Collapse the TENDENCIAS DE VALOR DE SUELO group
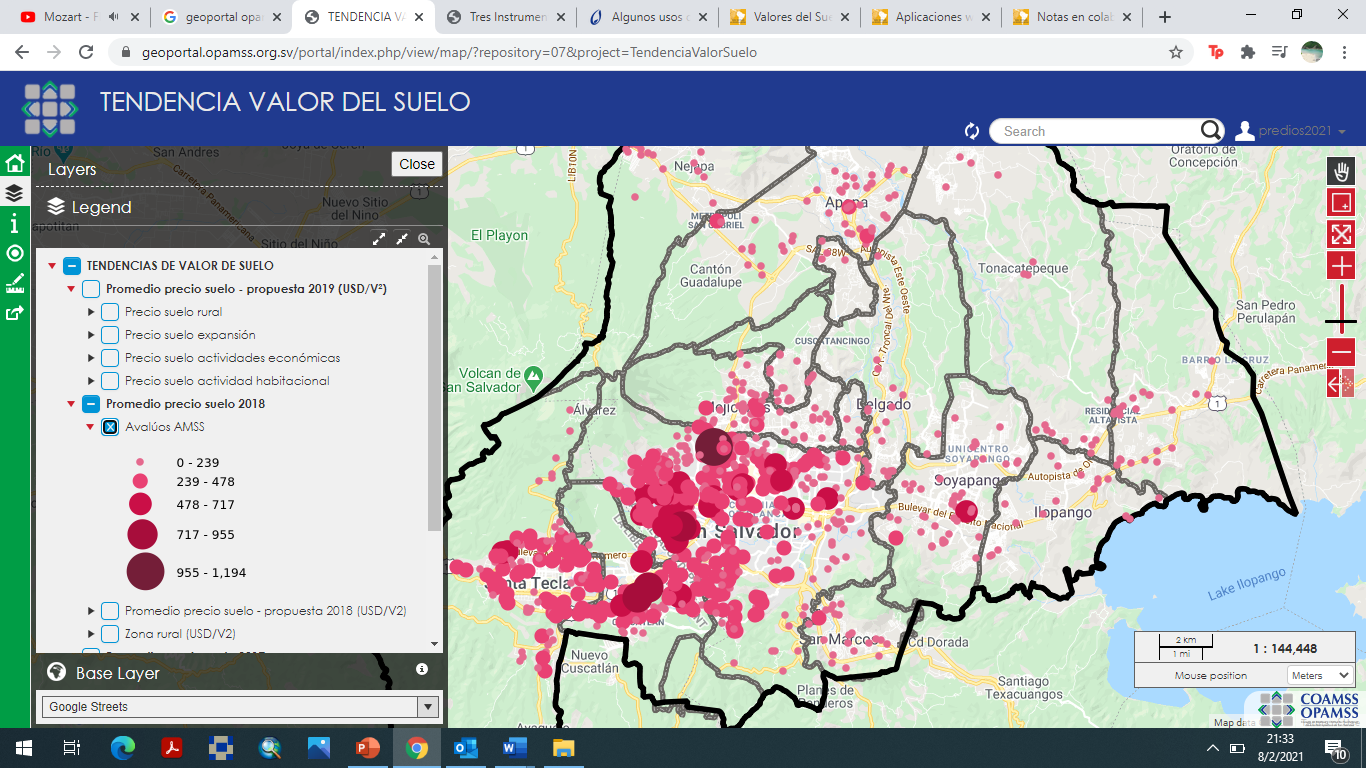 pyautogui.click(x=52, y=266)
